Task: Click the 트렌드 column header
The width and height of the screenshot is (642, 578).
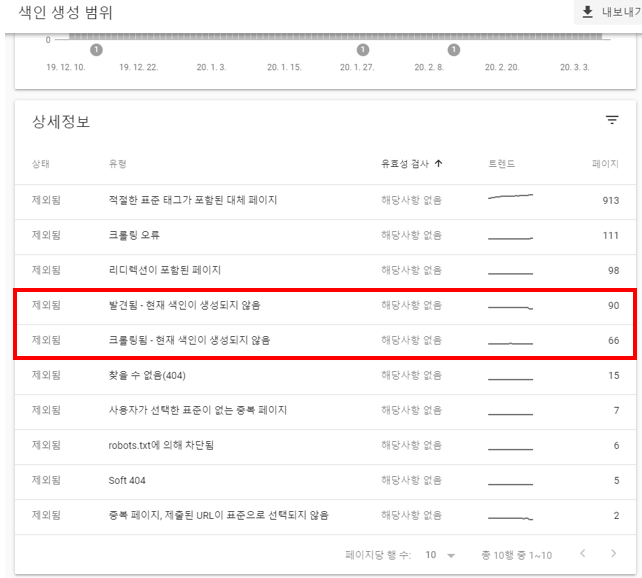Action: [x=502, y=164]
